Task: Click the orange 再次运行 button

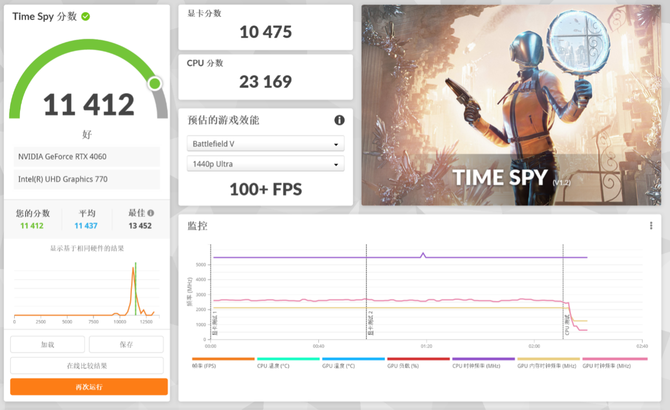Action: pyautogui.click(x=89, y=387)
